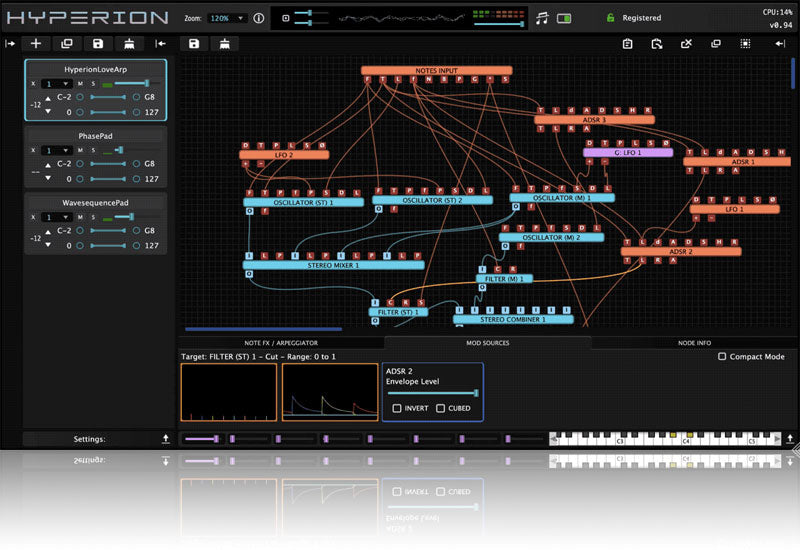Select the OSCILLATOR (ST) 1 node
Screen dimensions: 800x550
point(303,203)
